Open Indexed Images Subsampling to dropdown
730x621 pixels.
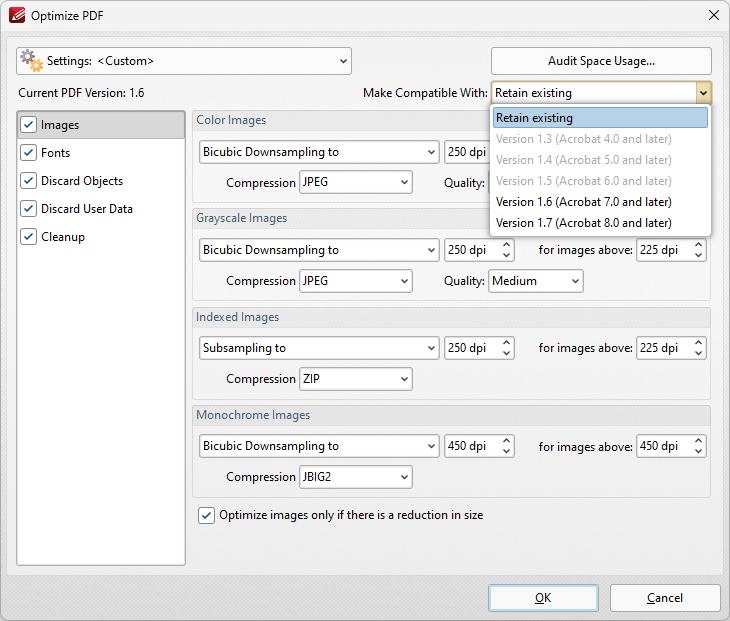tap(319, 348)
